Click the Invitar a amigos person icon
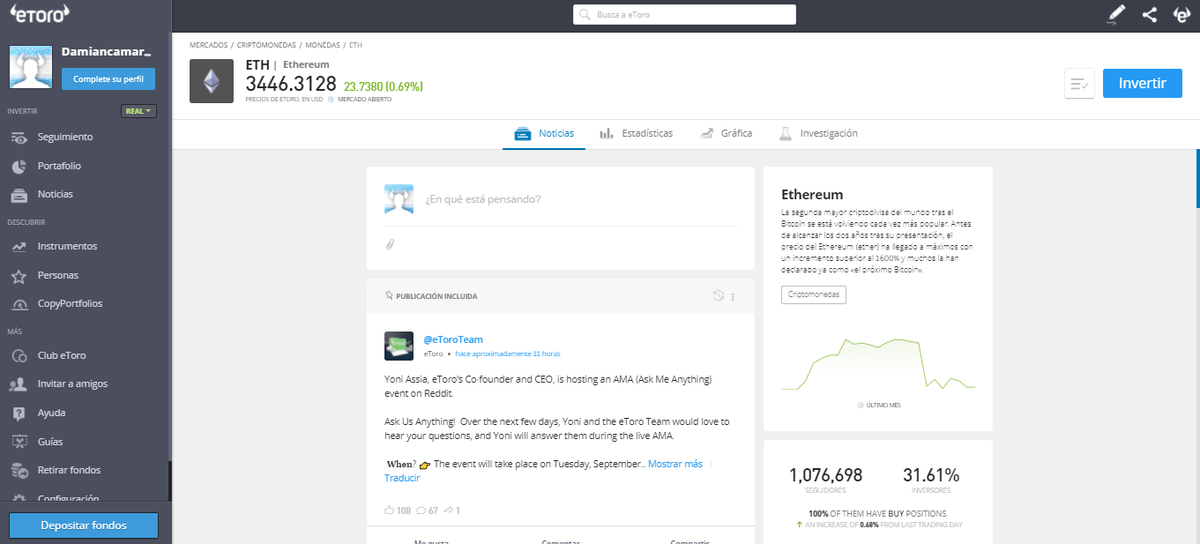 (x=18, y=384)
